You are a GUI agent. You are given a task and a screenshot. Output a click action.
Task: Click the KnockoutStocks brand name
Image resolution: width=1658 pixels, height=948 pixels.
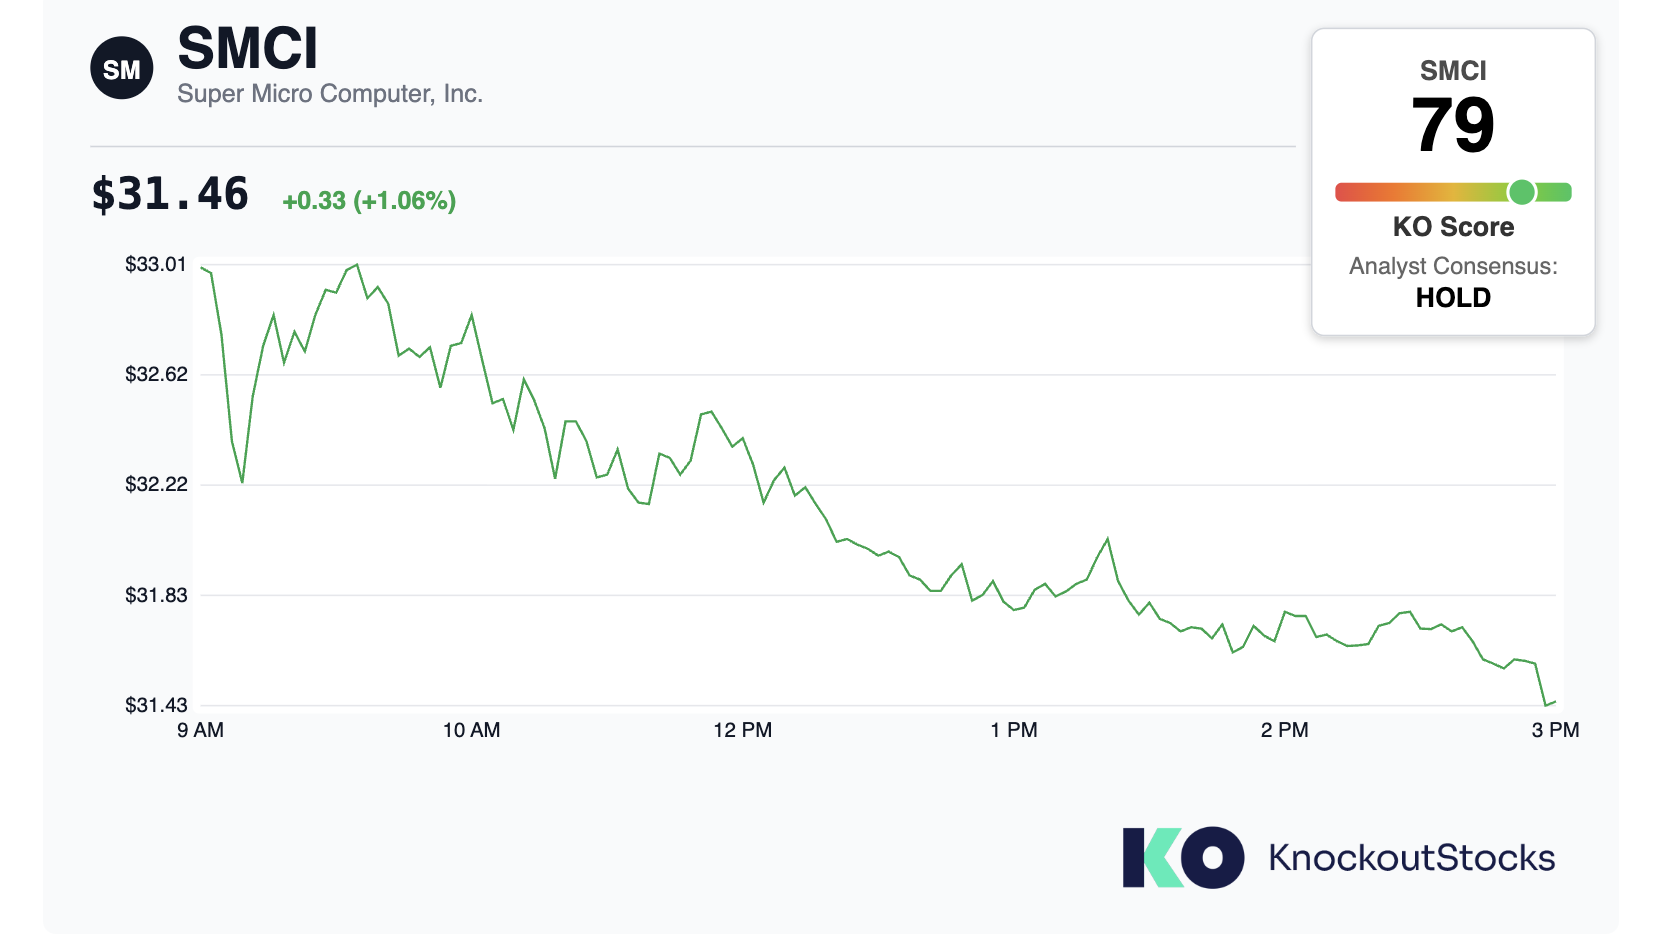click(x=1412, y=858)
